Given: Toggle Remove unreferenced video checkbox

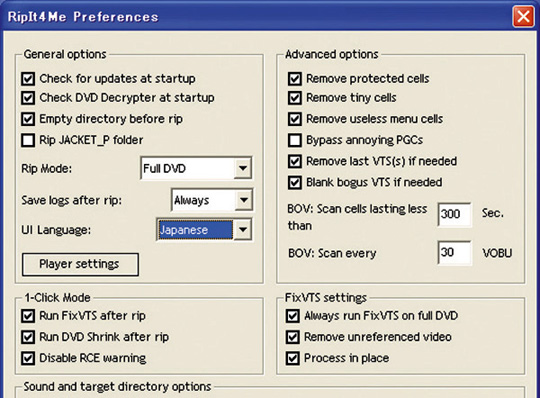Looking at the screenshot, I should point(292,337).
